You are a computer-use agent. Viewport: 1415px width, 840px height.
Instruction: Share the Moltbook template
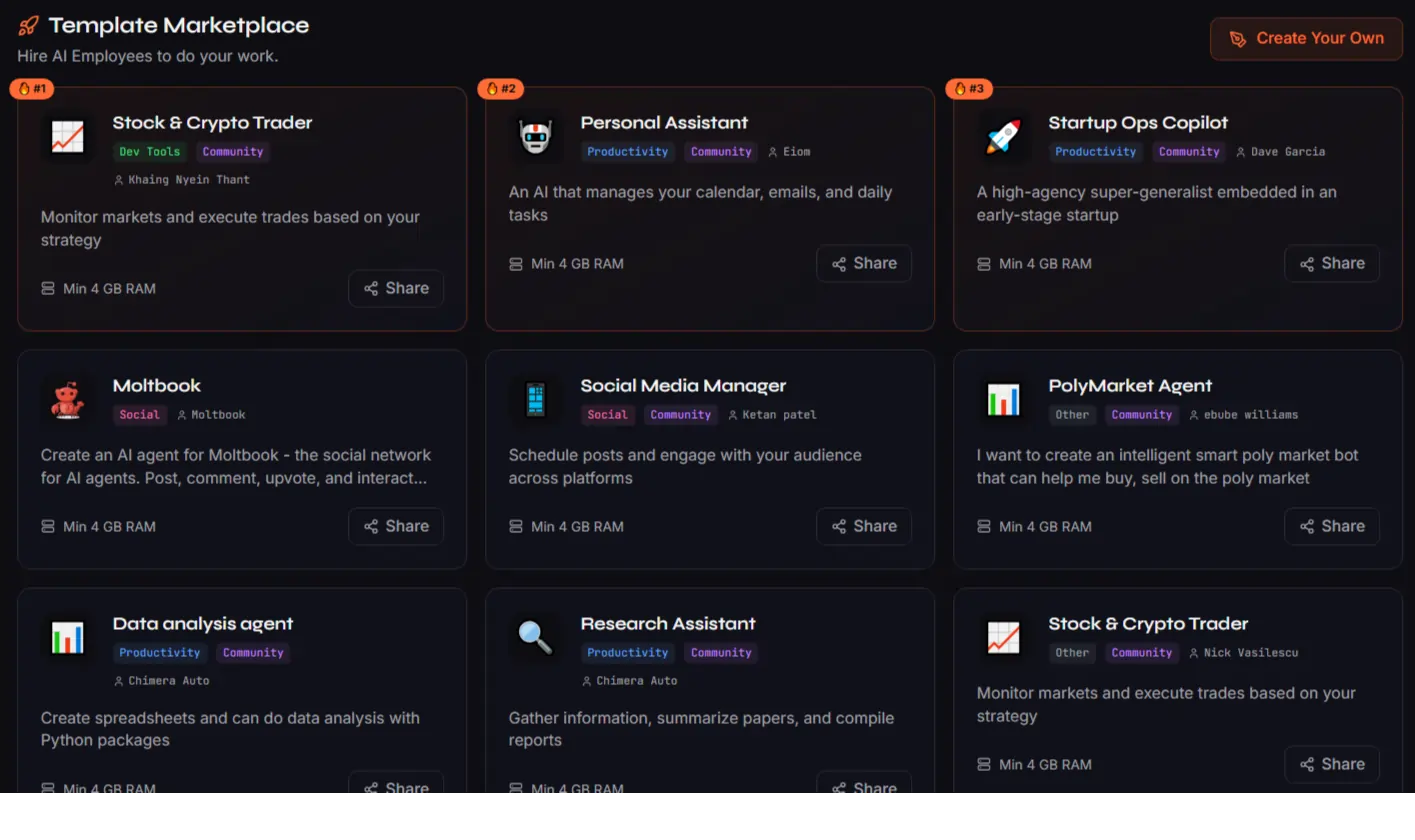coord(396,527)
